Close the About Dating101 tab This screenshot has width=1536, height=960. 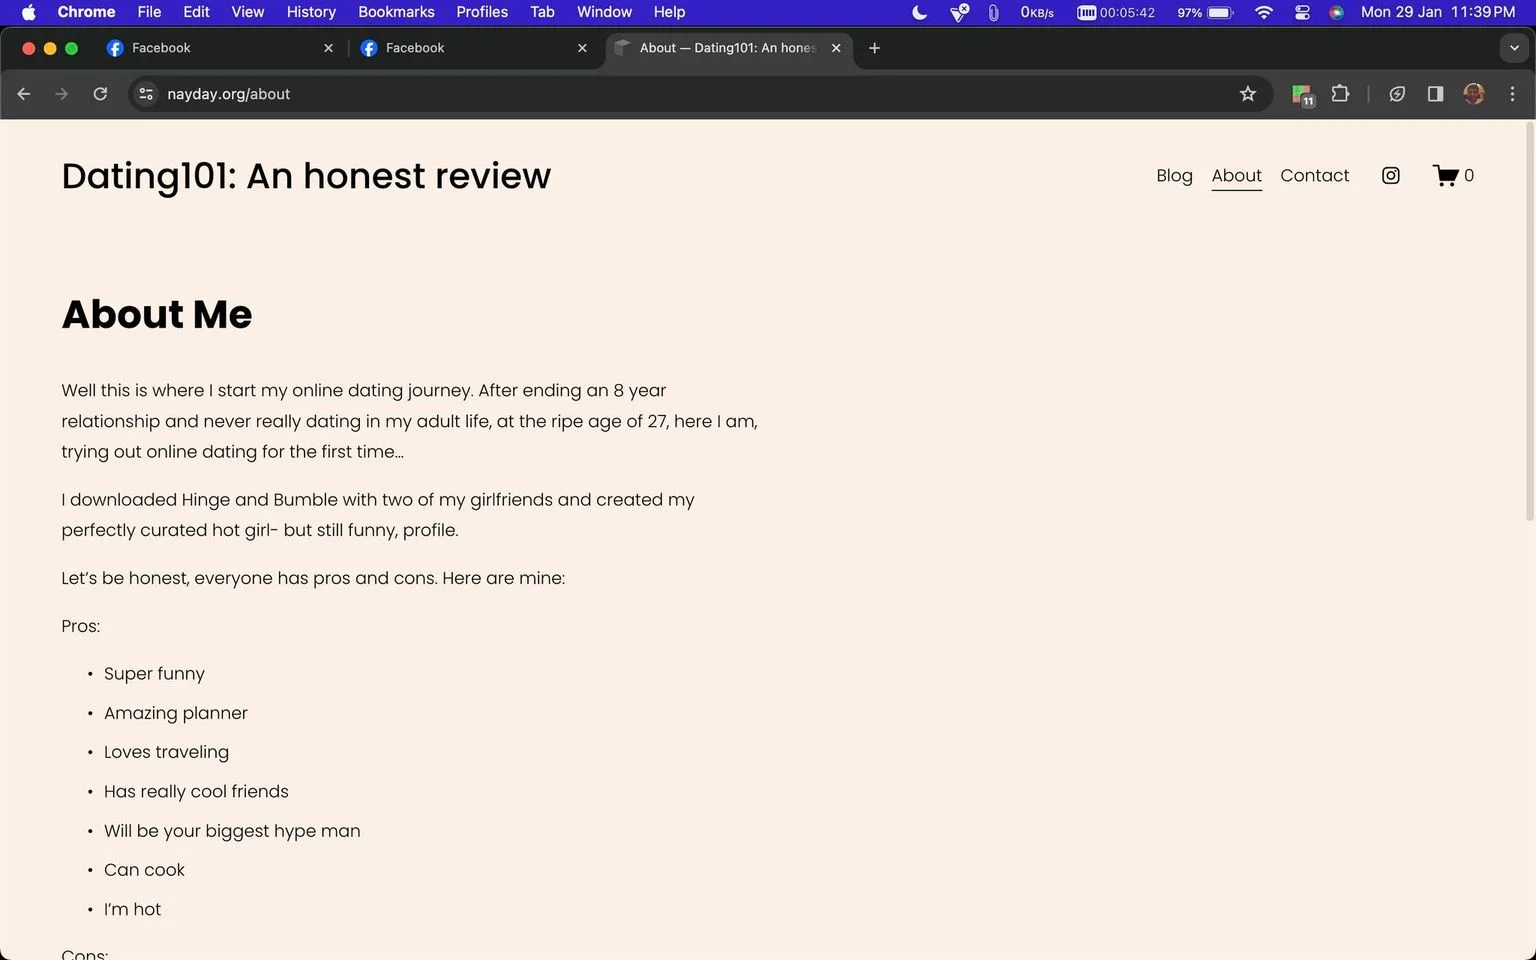836,48
